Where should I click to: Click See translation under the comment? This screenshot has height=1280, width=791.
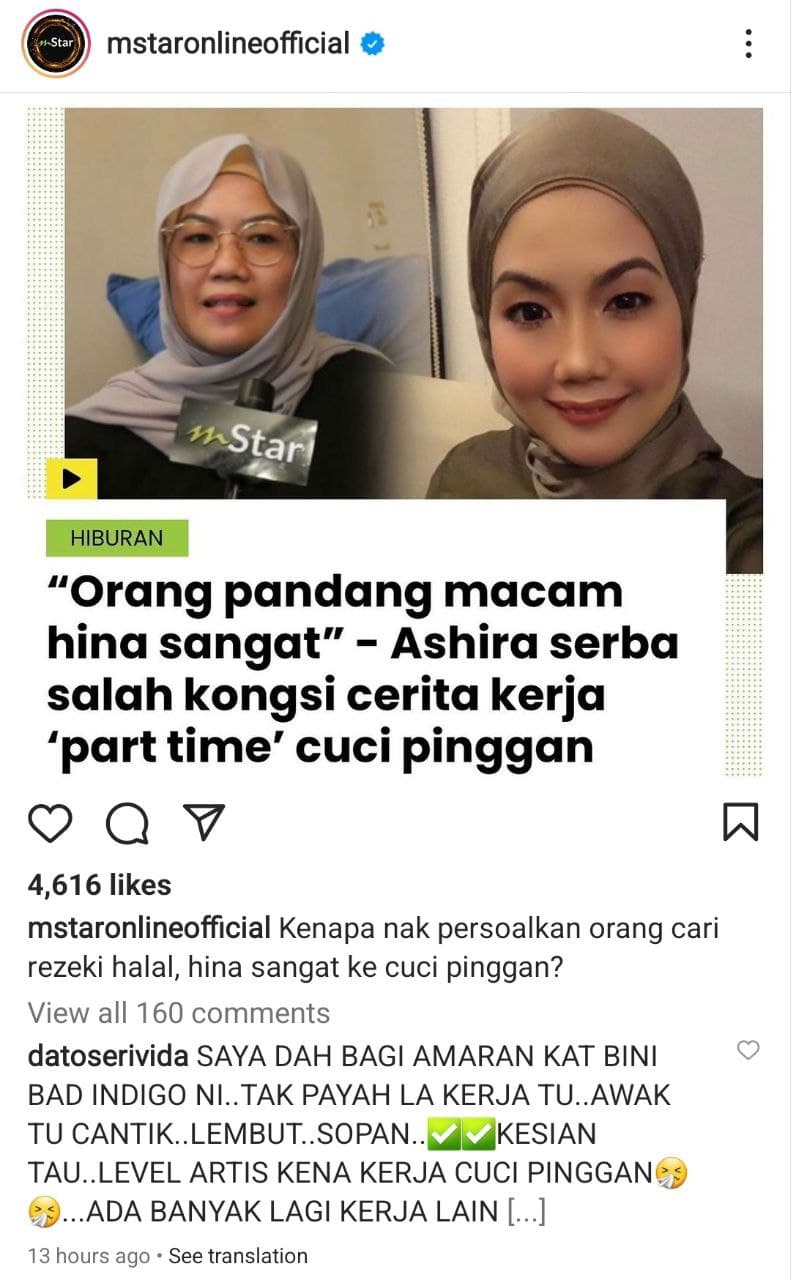click(x=238, y=1256)
